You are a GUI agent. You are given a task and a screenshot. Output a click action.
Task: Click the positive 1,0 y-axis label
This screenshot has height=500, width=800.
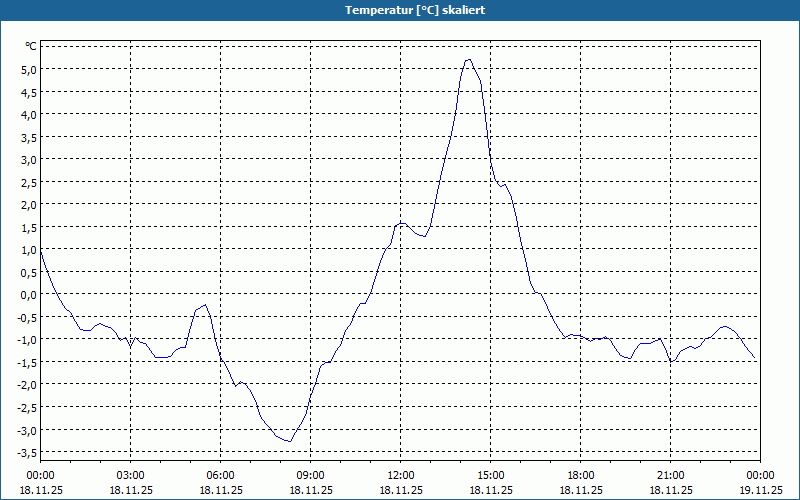29,250
